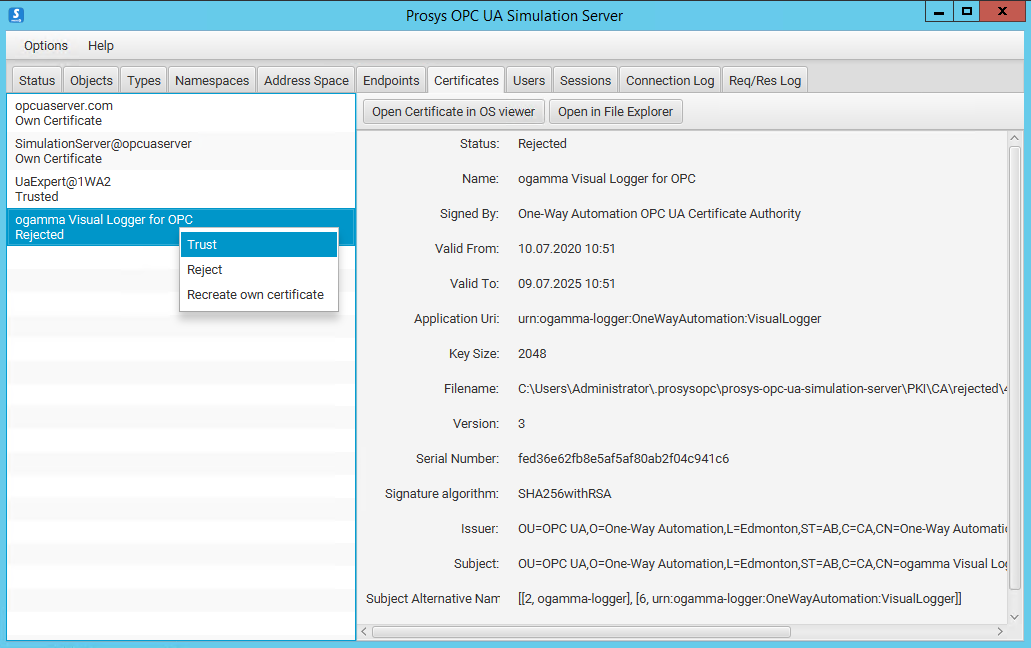The height and width of the screenshot is (648, 1031).
Task: Select the UaExpert@1WA2 trusted certificate
Action: point(181,189)
